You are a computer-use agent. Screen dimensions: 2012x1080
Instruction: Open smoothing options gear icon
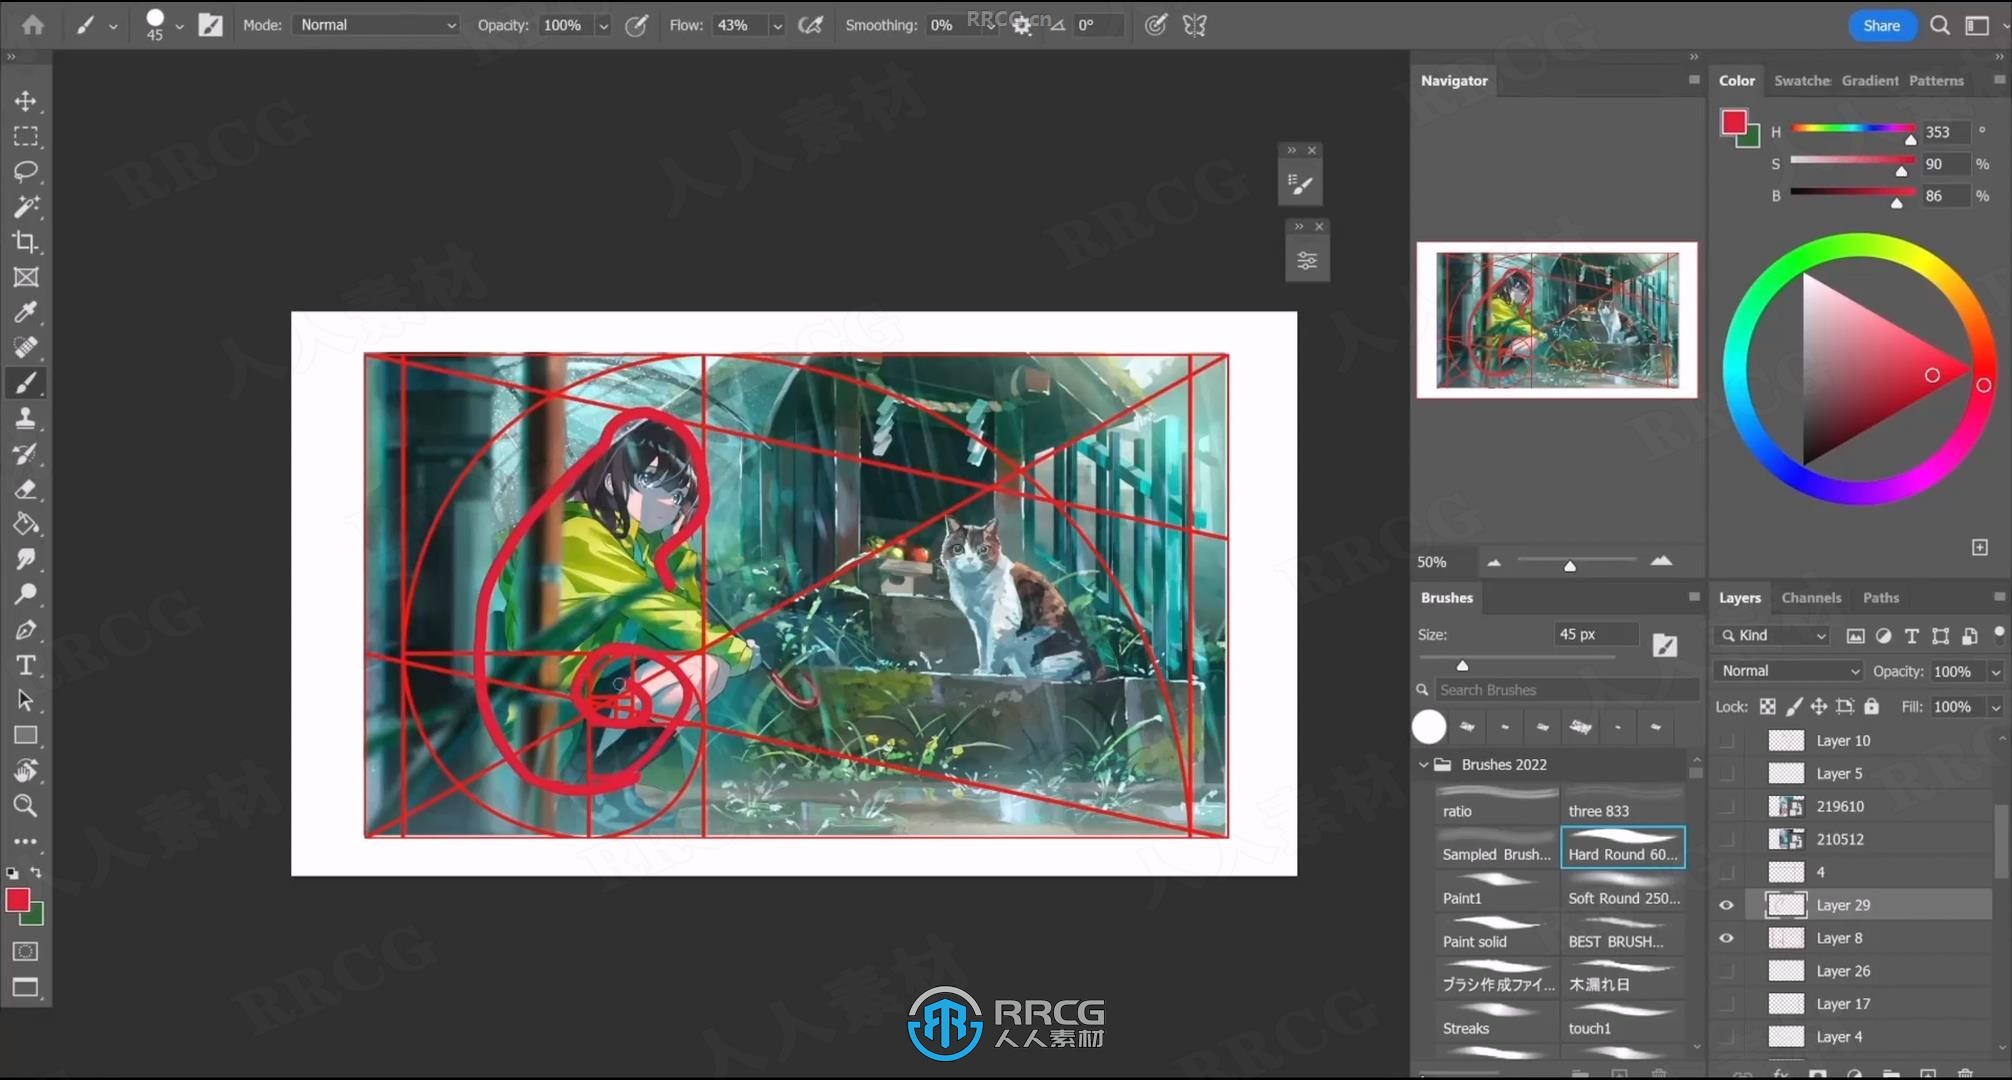click(1022, 26)
